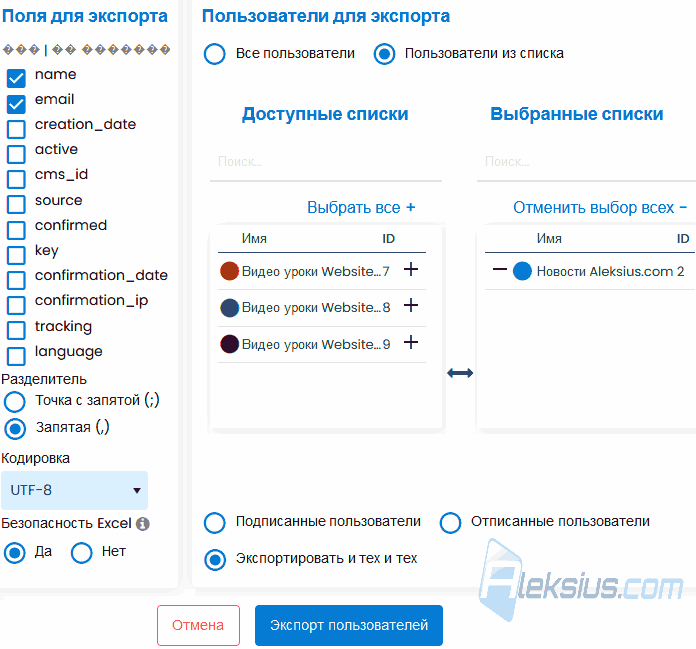This screenshot has height=649, width=696.
Task: Click the Отмена button
Action: coord(198,625)
